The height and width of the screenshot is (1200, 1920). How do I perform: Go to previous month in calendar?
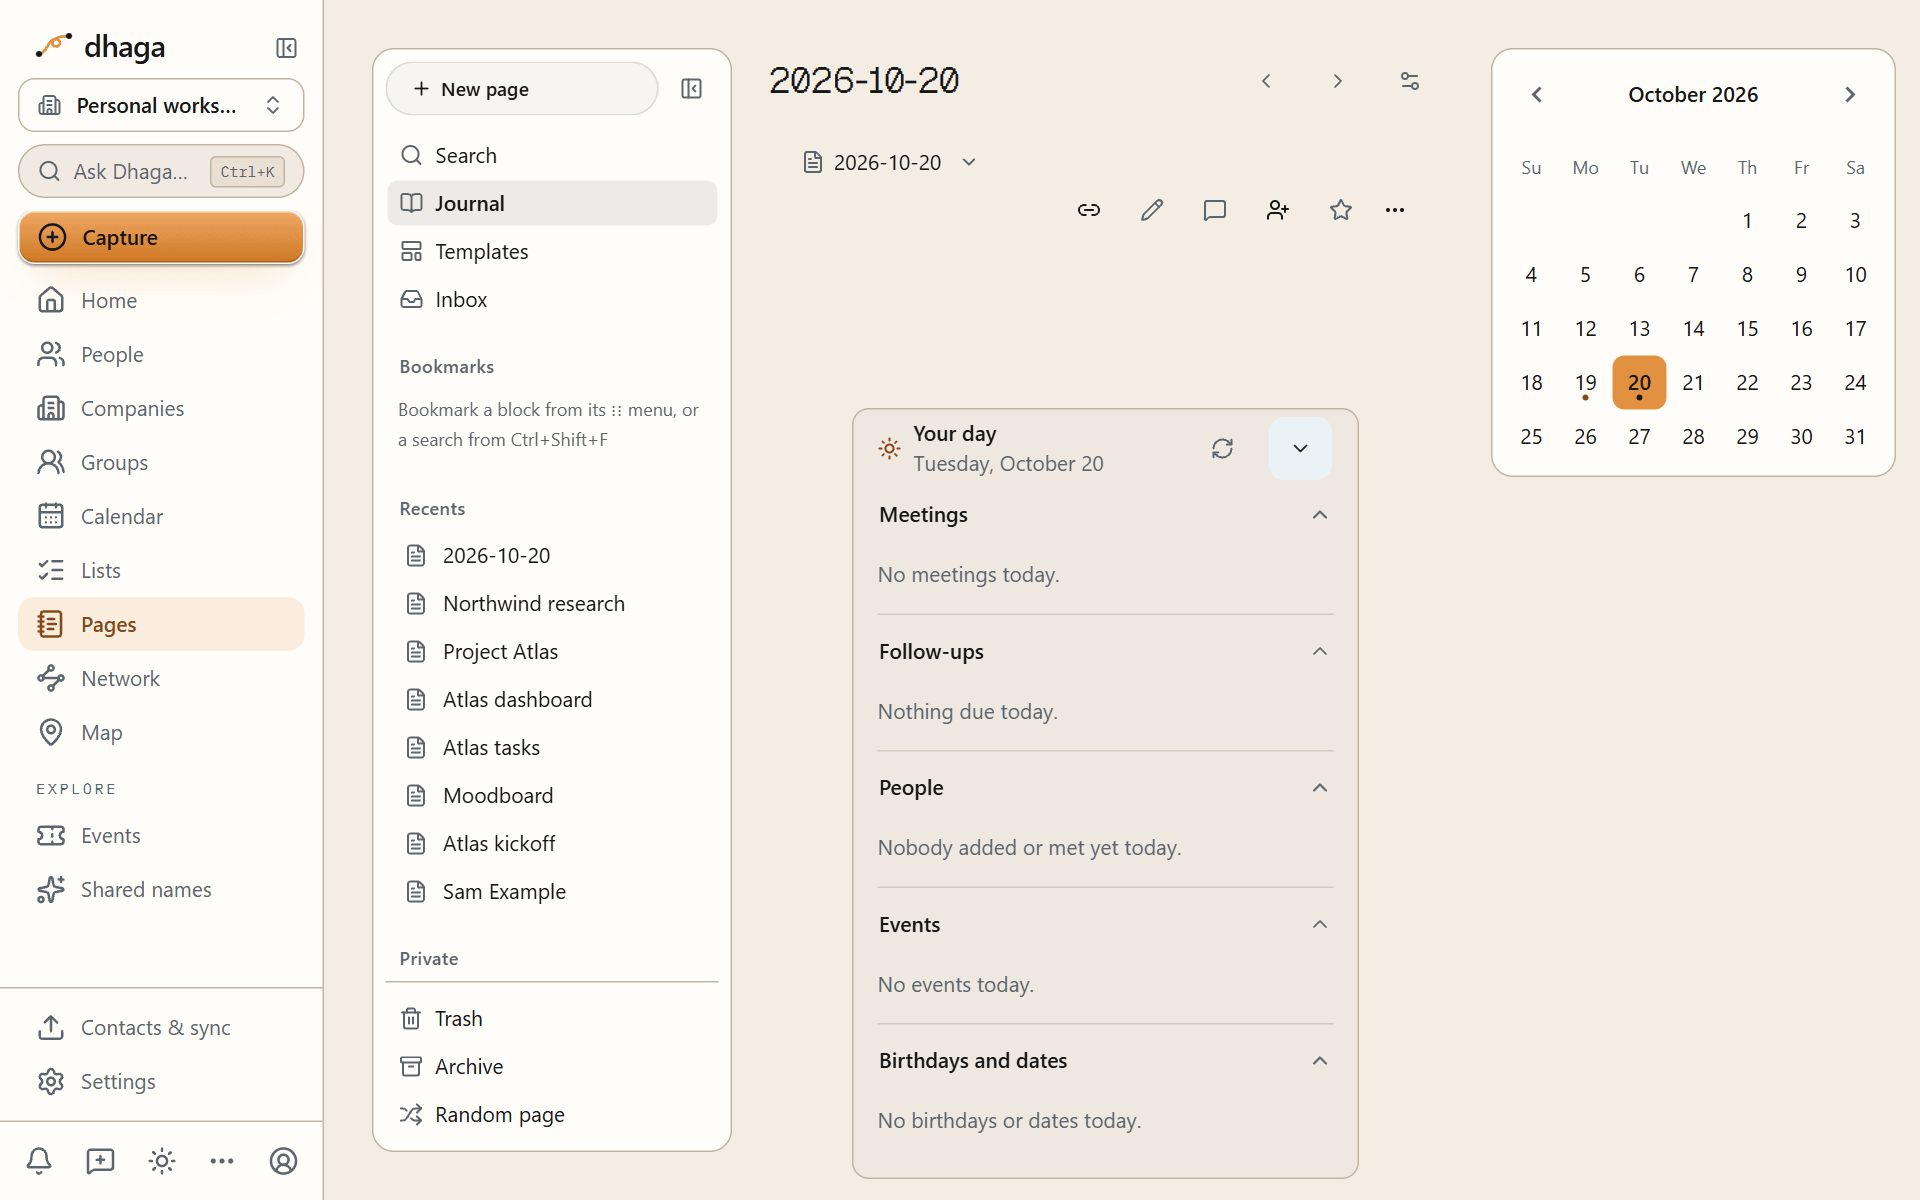click(x=1537, y=95)
